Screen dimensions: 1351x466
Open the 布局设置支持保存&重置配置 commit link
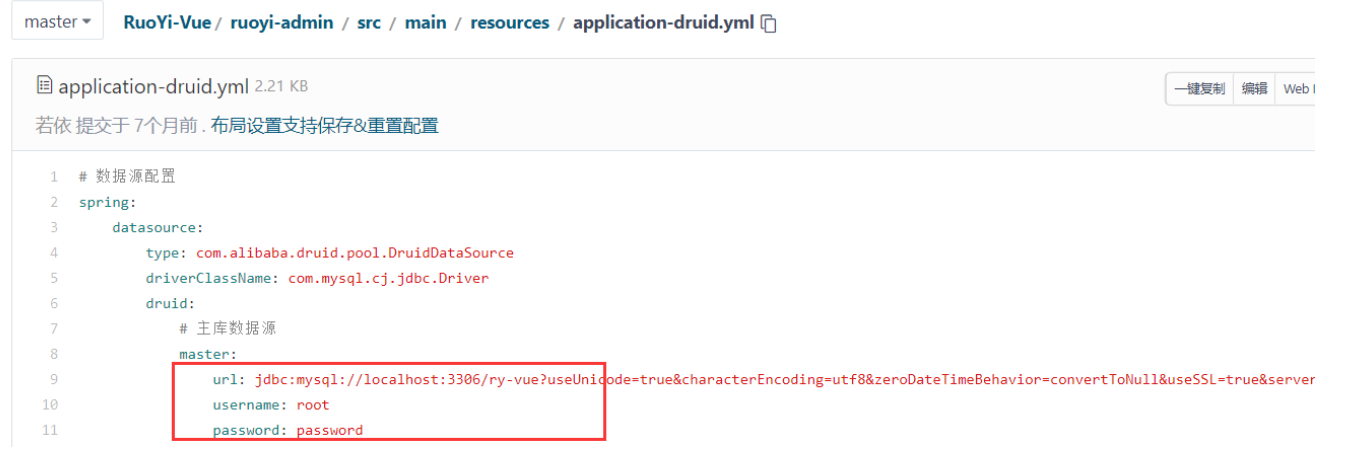click(x=324, y=126)
